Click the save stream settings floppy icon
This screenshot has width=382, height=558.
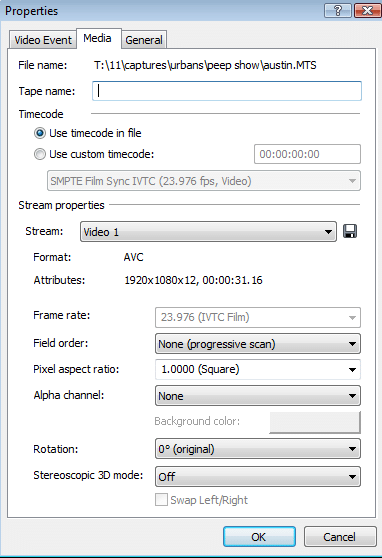pos(350,231)
